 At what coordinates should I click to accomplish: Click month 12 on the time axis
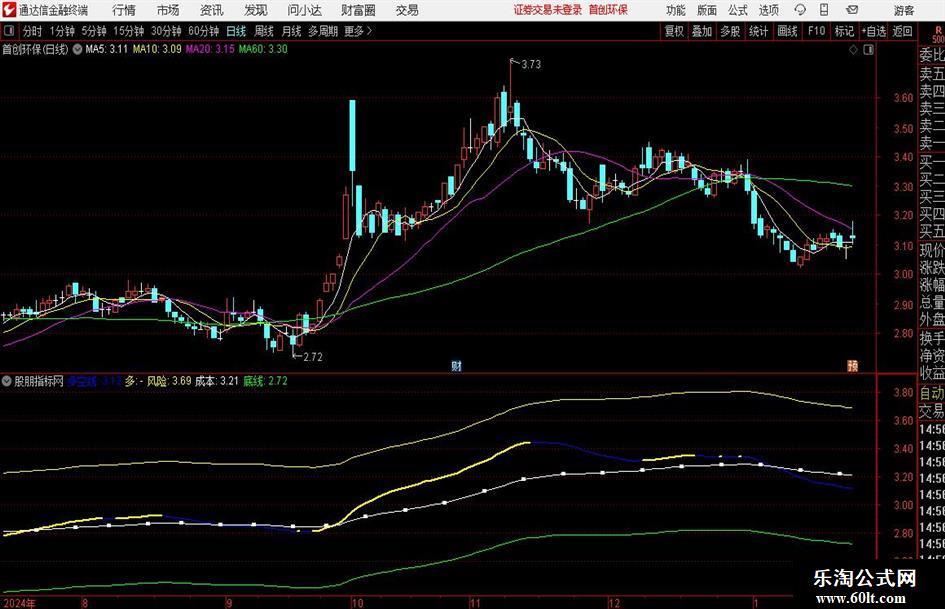coord(614,603)
